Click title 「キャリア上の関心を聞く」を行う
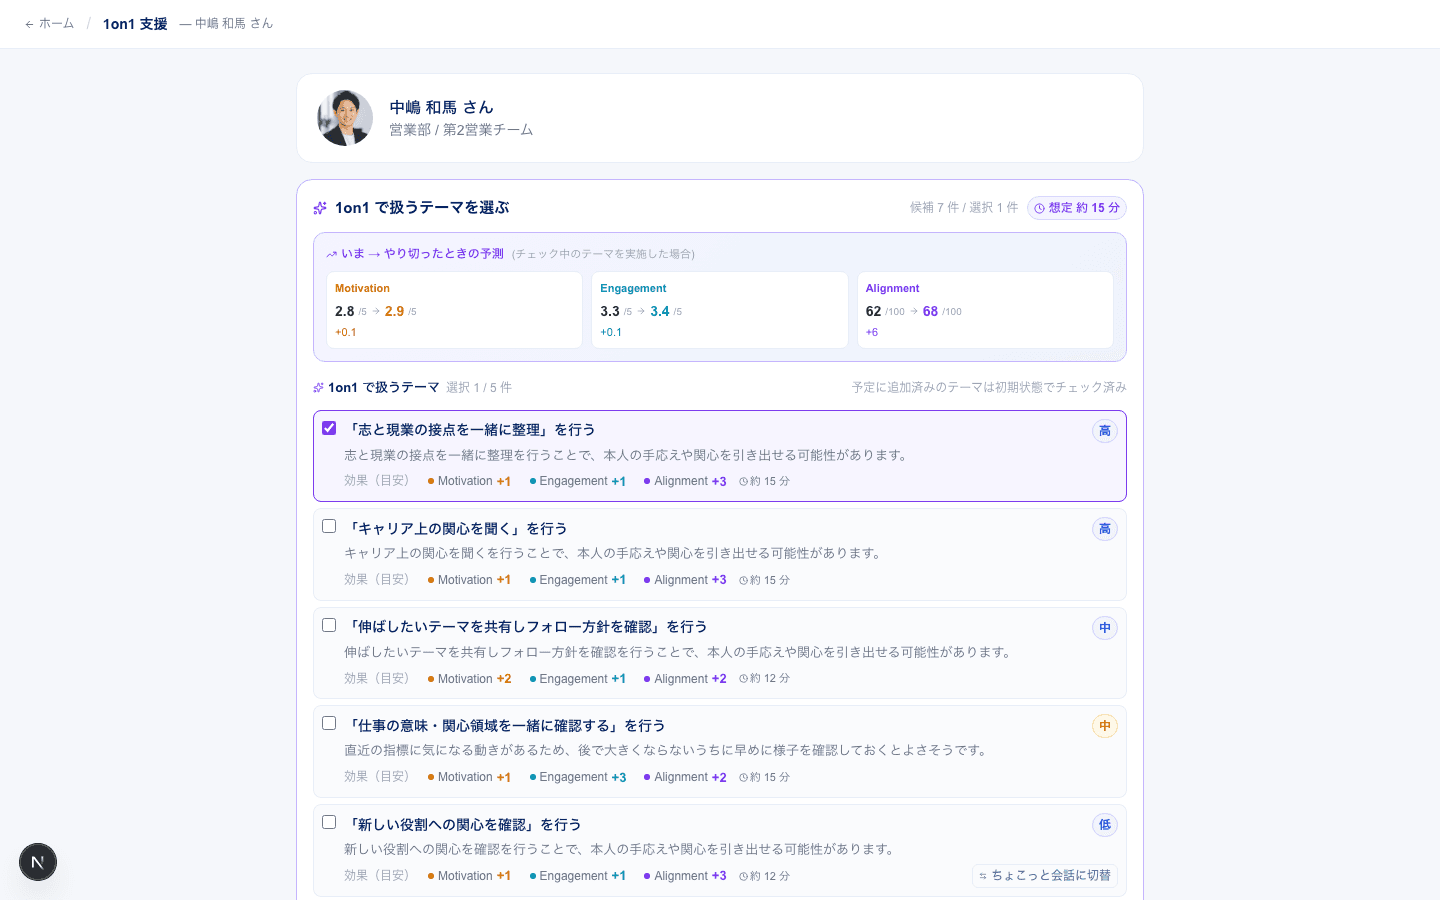This screenshot has width=1440, height=900. (x=456, y=528)
